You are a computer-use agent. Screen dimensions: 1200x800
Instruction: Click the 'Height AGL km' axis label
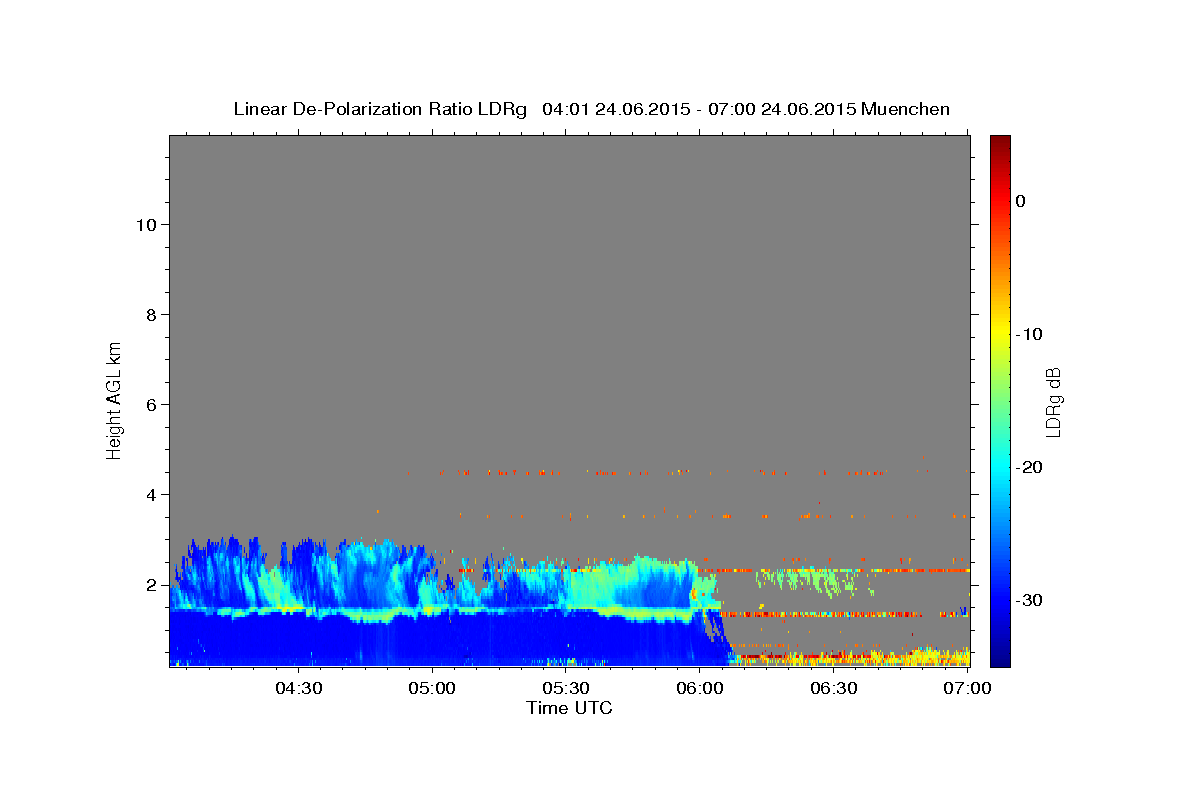(x=114, y=399)
